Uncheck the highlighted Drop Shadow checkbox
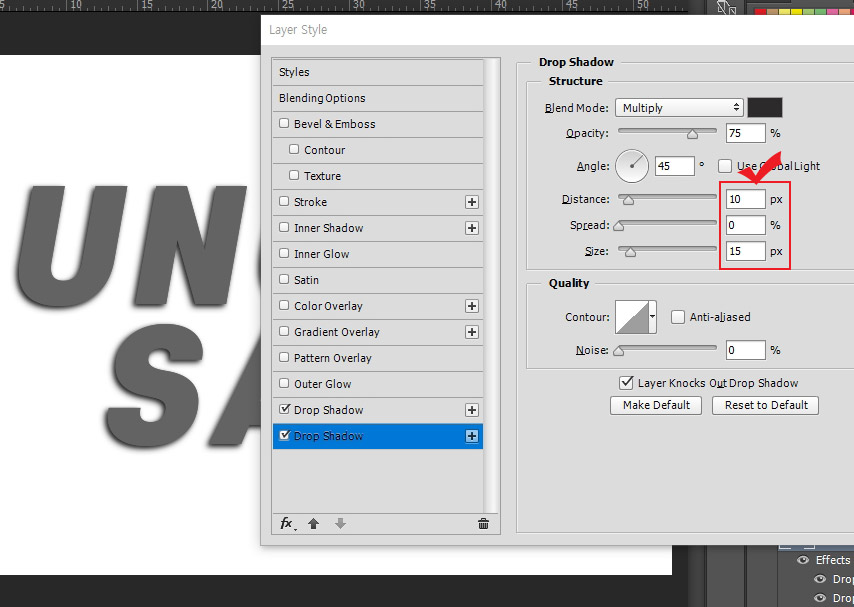Image resolution: width=854 pixels, height=607 pixels. pos(284,435)
